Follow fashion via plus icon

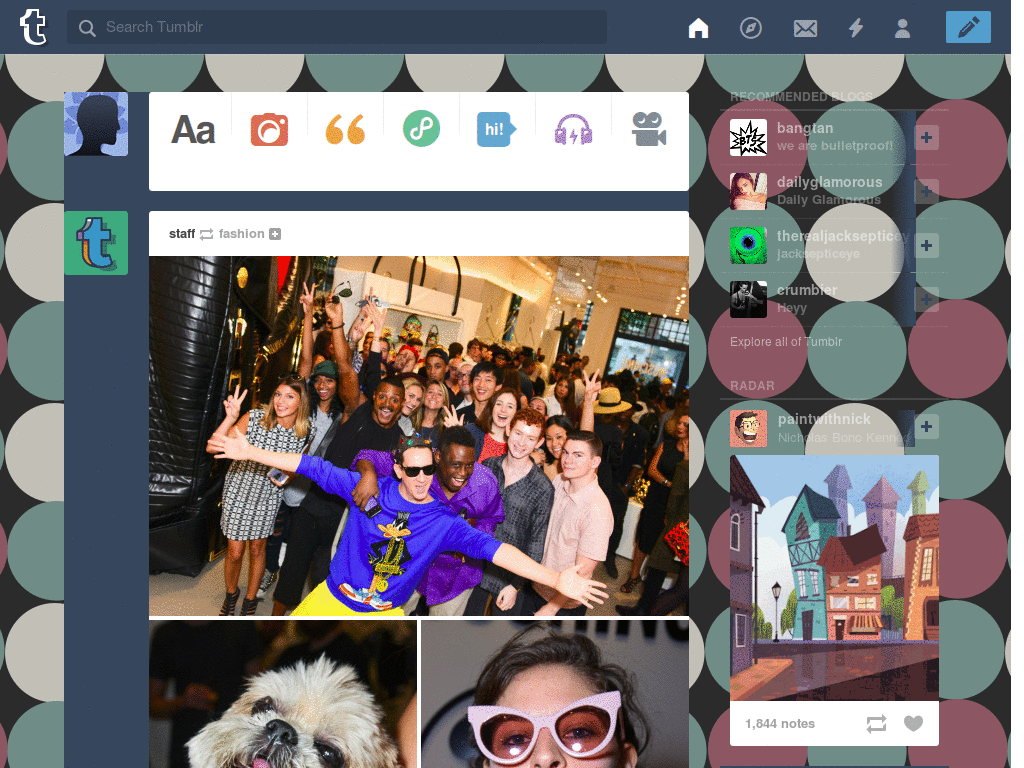click(x=275, y=234)
